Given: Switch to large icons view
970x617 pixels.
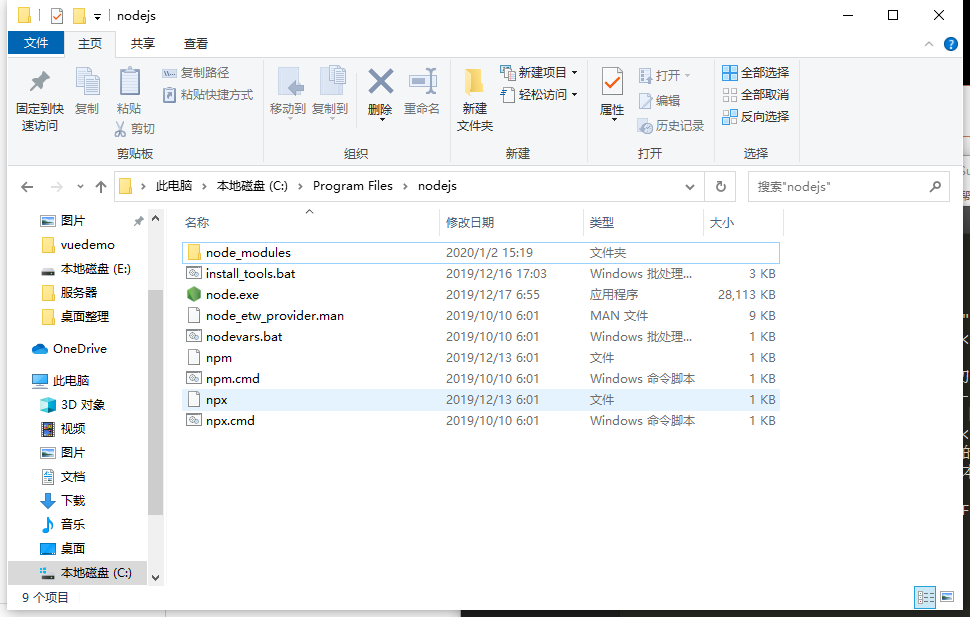Looking at the screenshot, I should point(947,597).
